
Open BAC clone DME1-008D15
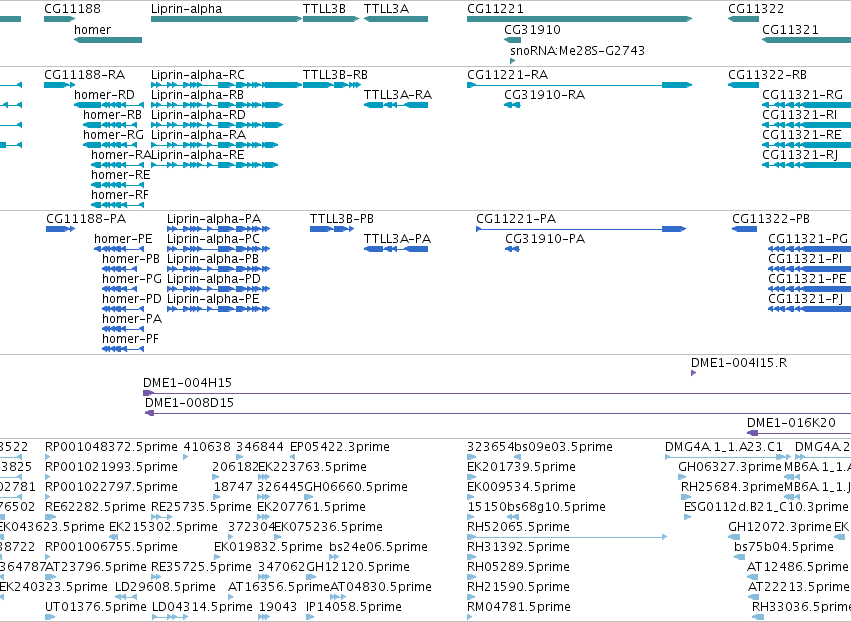pos(189,403)
